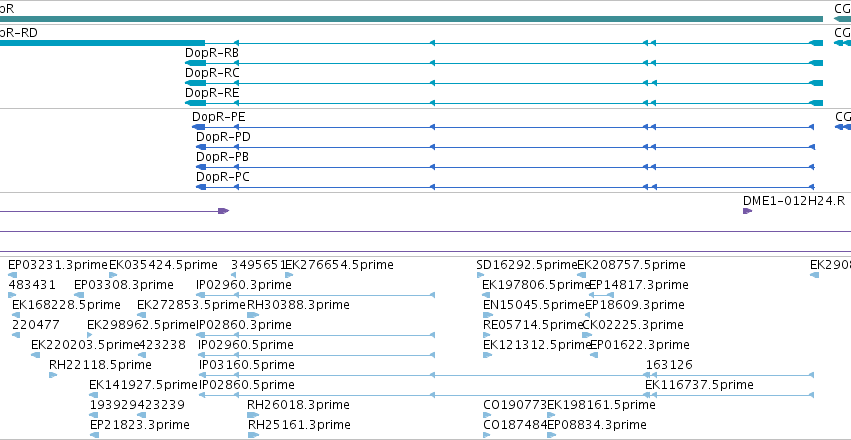This screenshot has height=440, width=851.
Task: Open EST label EK141927.5prime
Action: 144,385
